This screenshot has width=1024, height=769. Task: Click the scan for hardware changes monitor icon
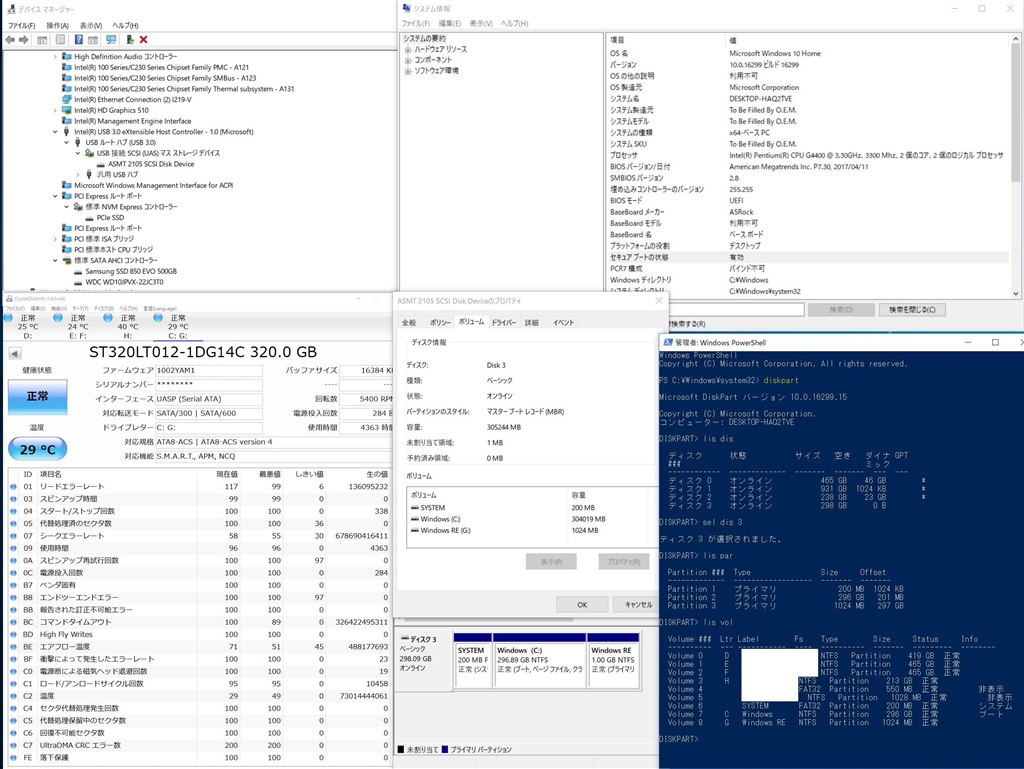[x=111, y=39]
